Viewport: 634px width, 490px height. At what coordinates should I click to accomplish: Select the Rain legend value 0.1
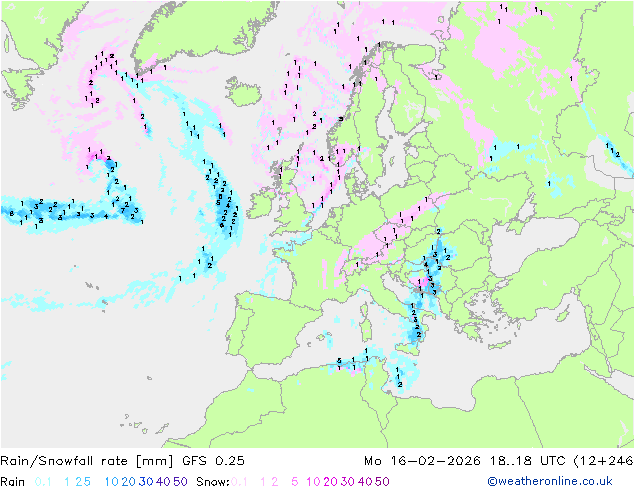tap(43, 482)
